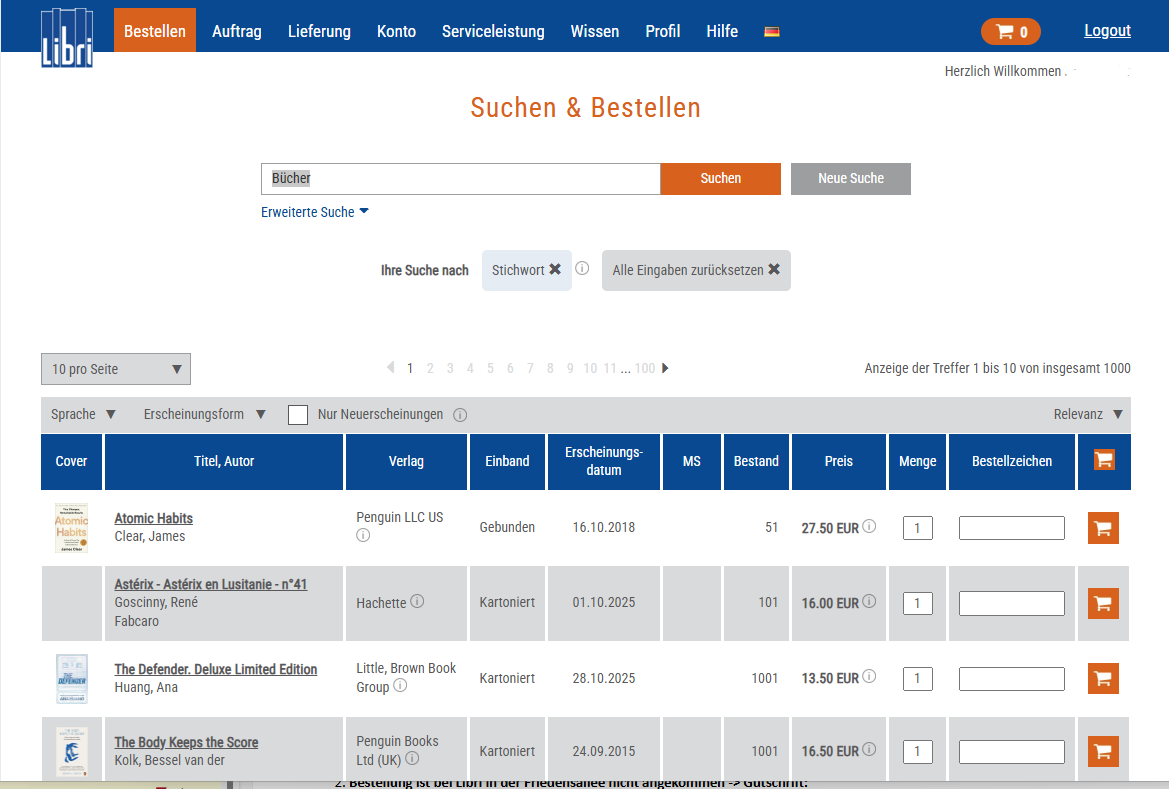The width and height of the screenshot is (1169, 789).
Task: Show publisher info for Hachette
Action: tap(418, 601)
